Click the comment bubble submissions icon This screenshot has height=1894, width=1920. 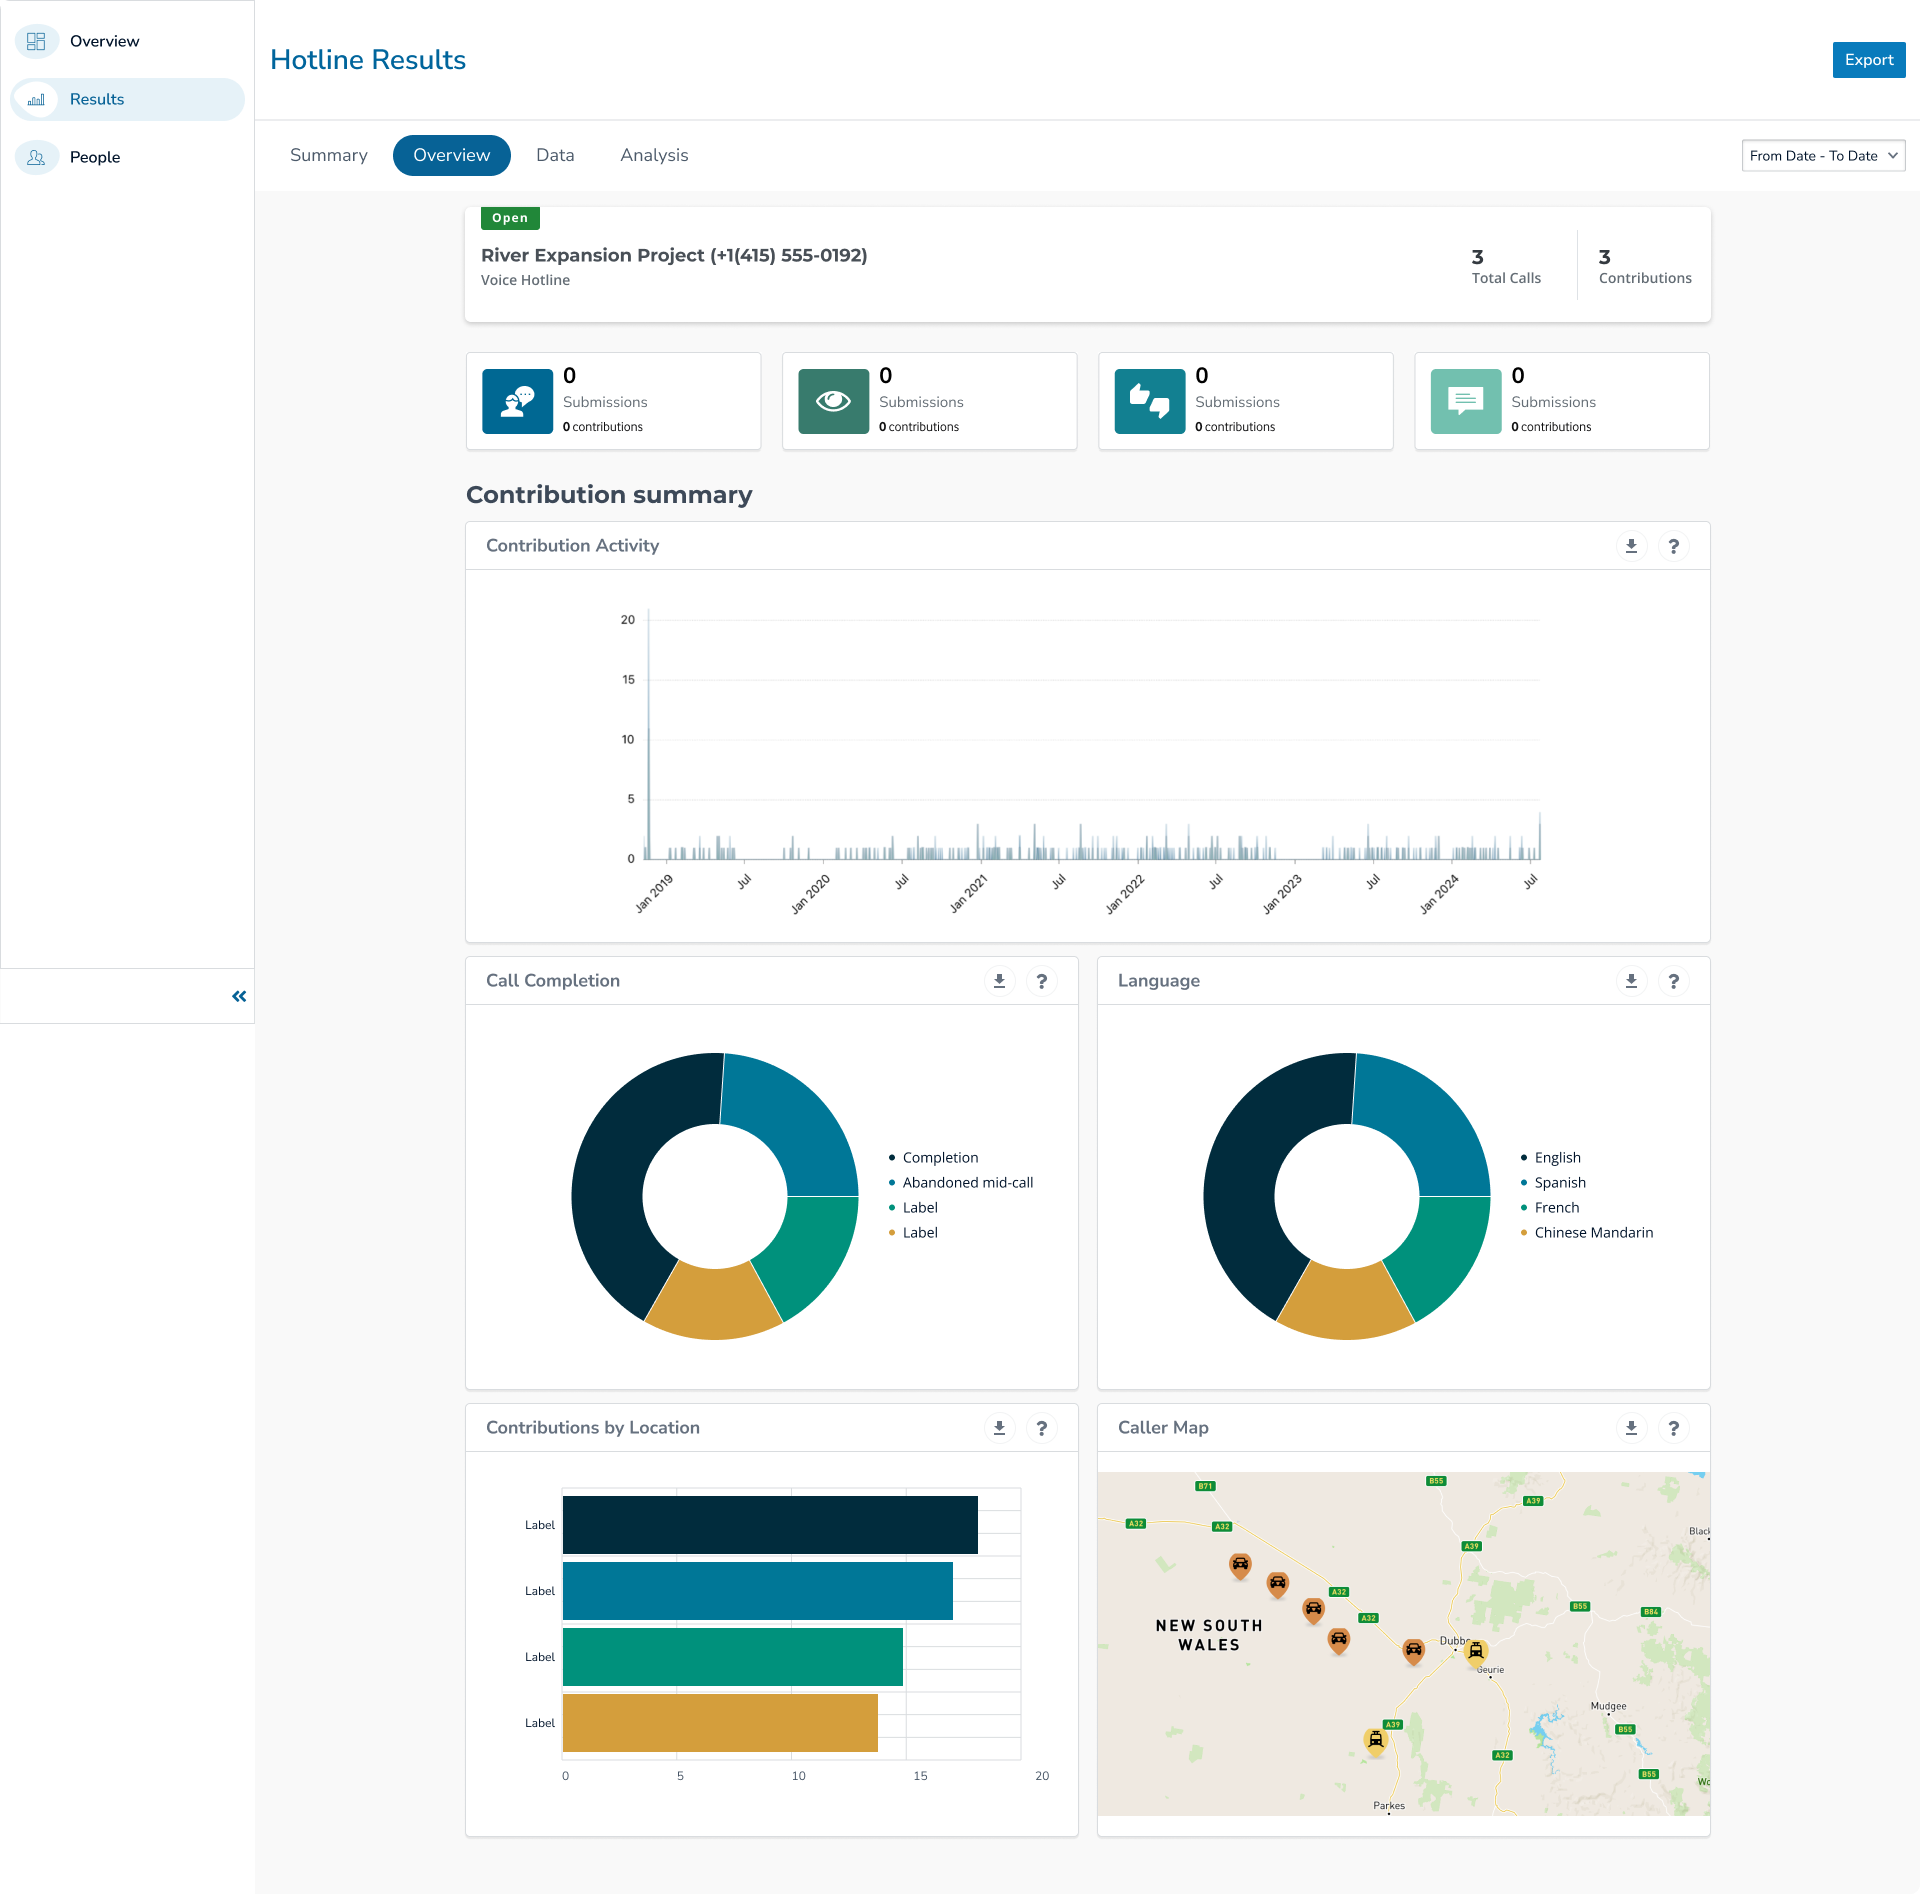(x=1465, y=401)
